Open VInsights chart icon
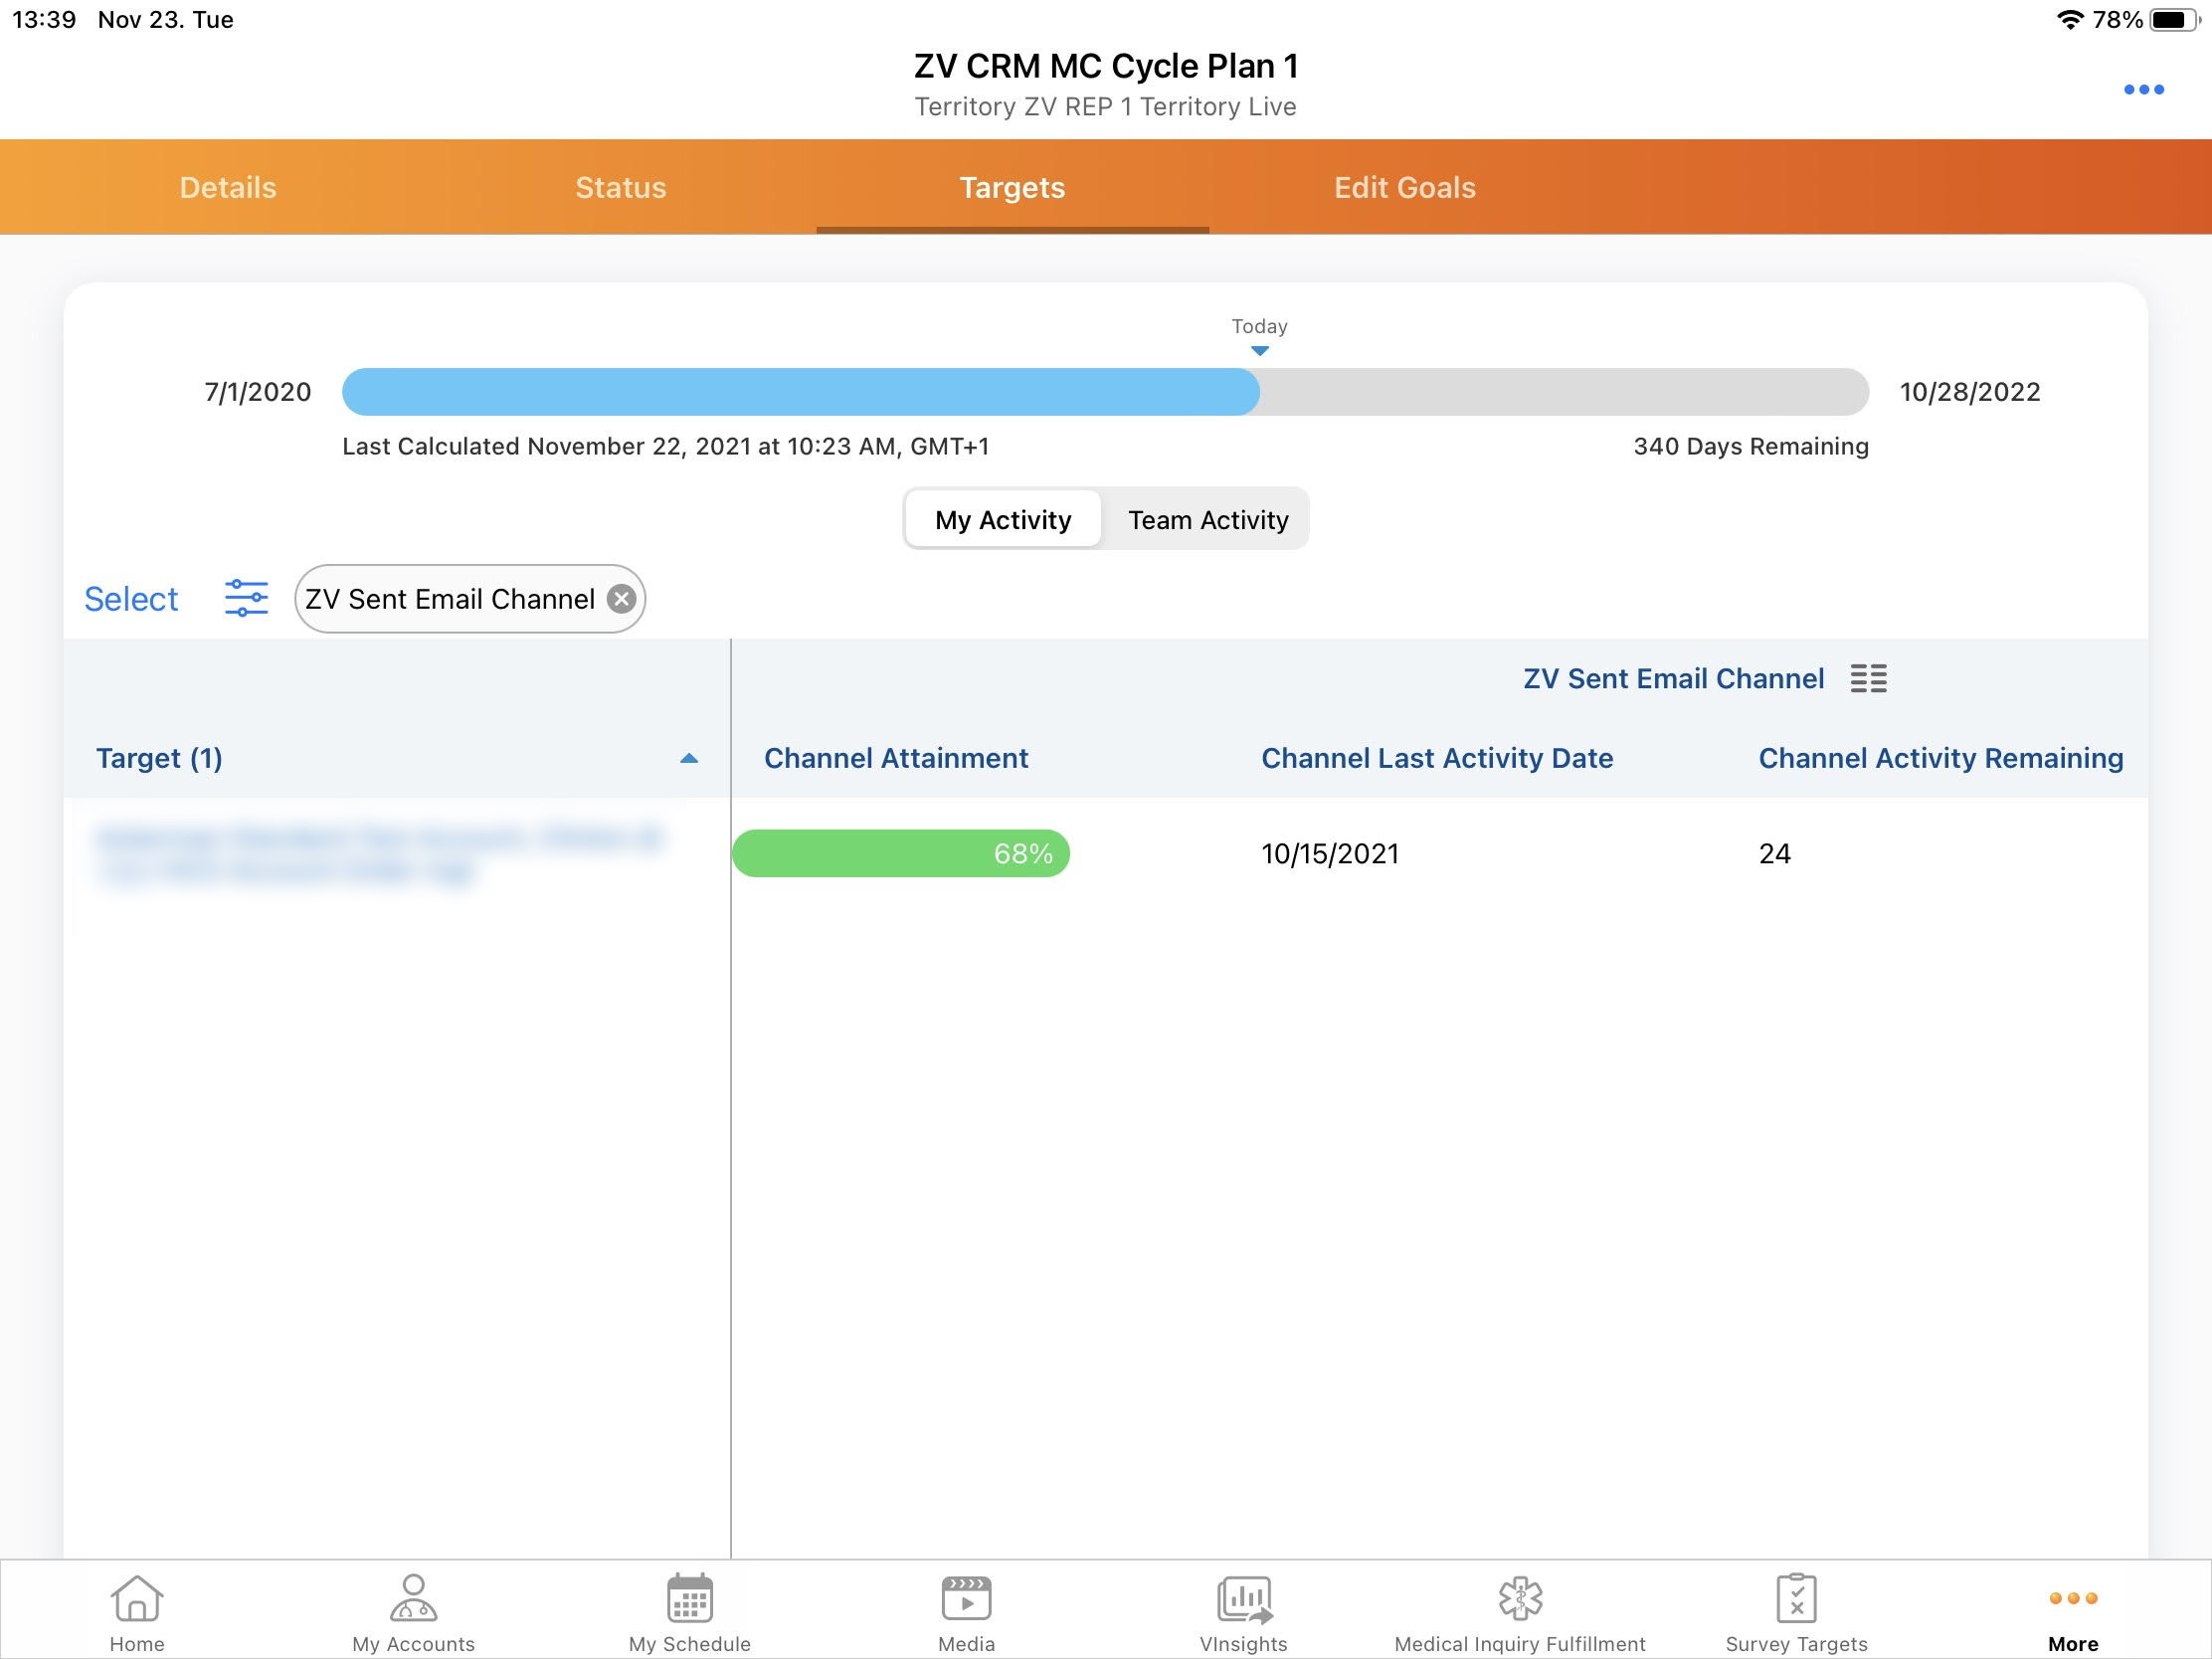 1243,1598
